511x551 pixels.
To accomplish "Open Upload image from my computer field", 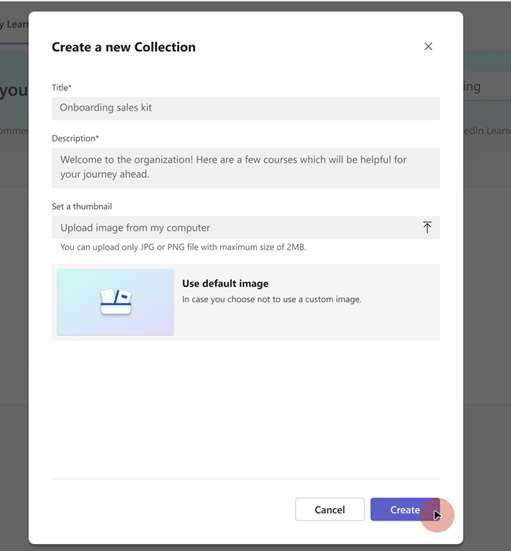I will [x=246, y=227].
